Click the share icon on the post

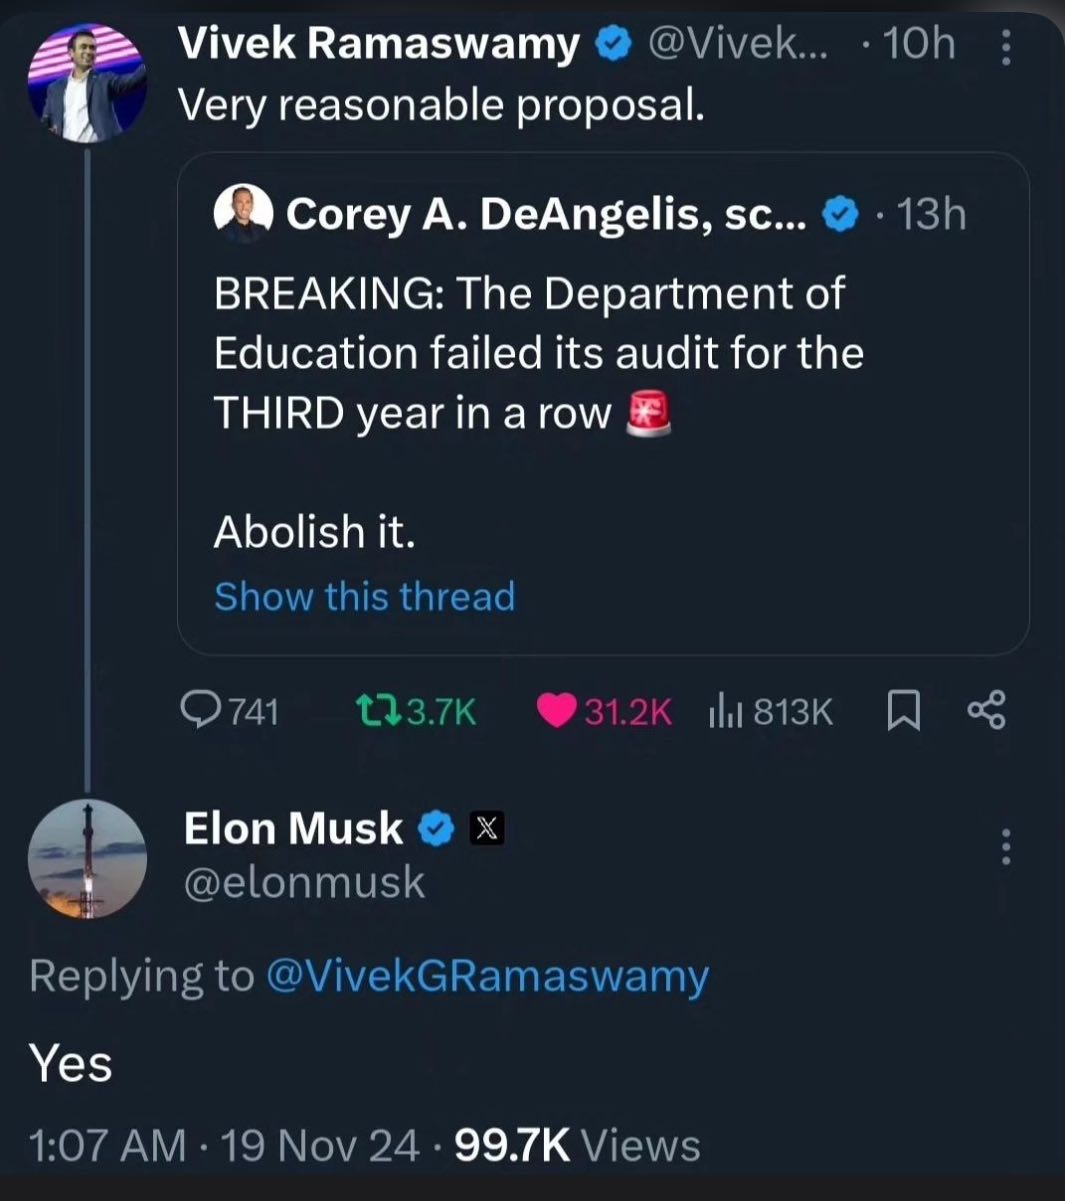pos(986,711)
